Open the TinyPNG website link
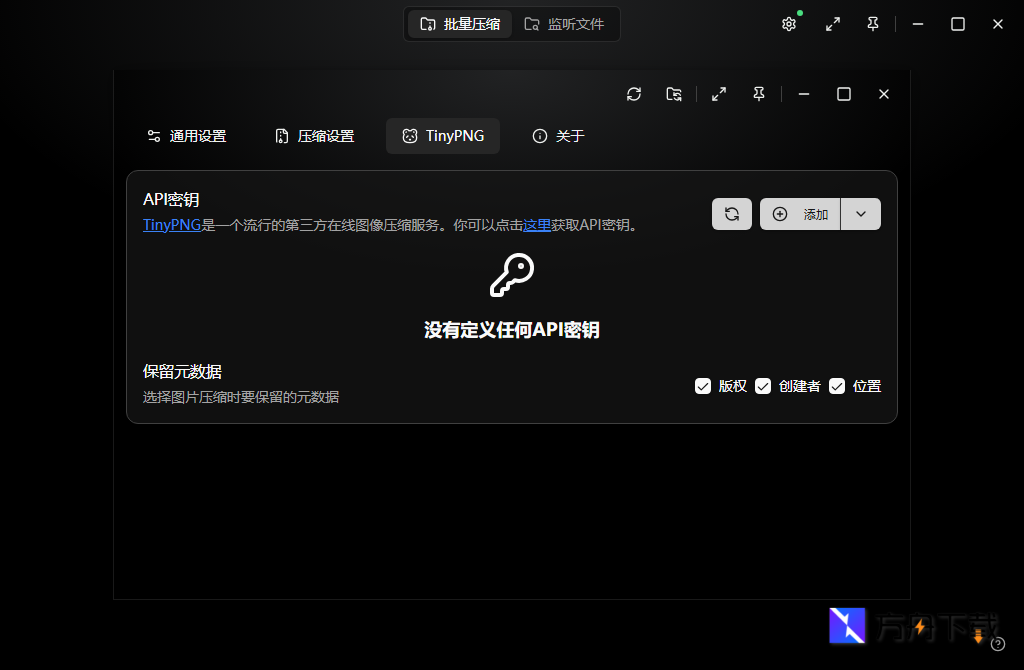The width and height of the screenshot is (1024, 670). coord(171,225)
